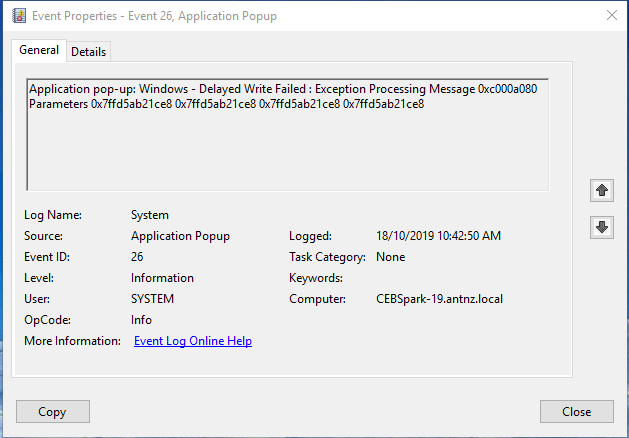Click the User value SYSTEM
The height and width of the screenshot is (438, 629).
pyautogui.click(x=152, y=299)
